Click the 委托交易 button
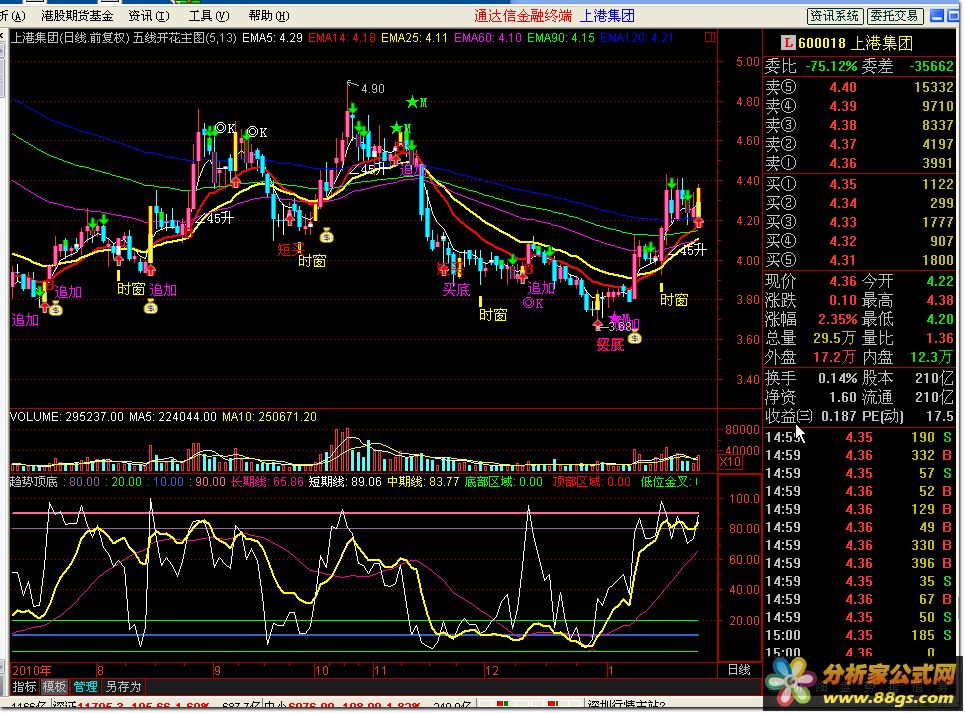 [x=894, y=16]
